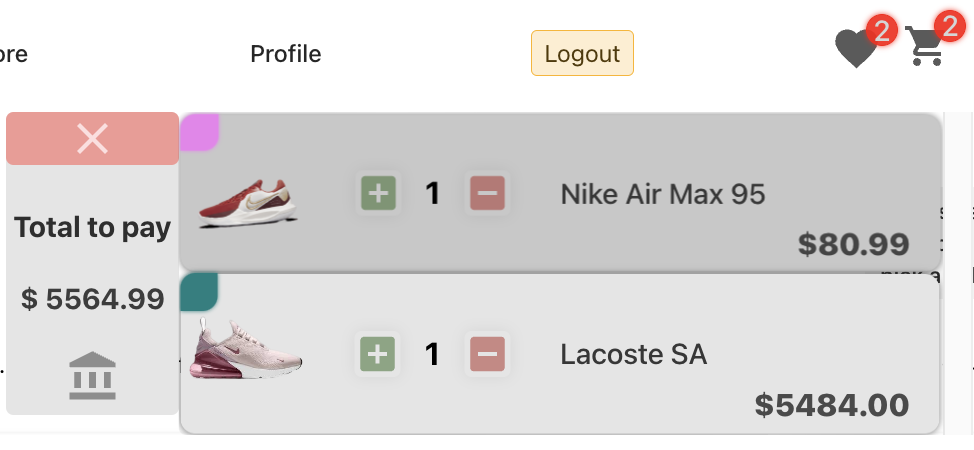Viewport: 974px width, 450px height.
Task: Click the Logout button
Action: [x=582, y=53]
